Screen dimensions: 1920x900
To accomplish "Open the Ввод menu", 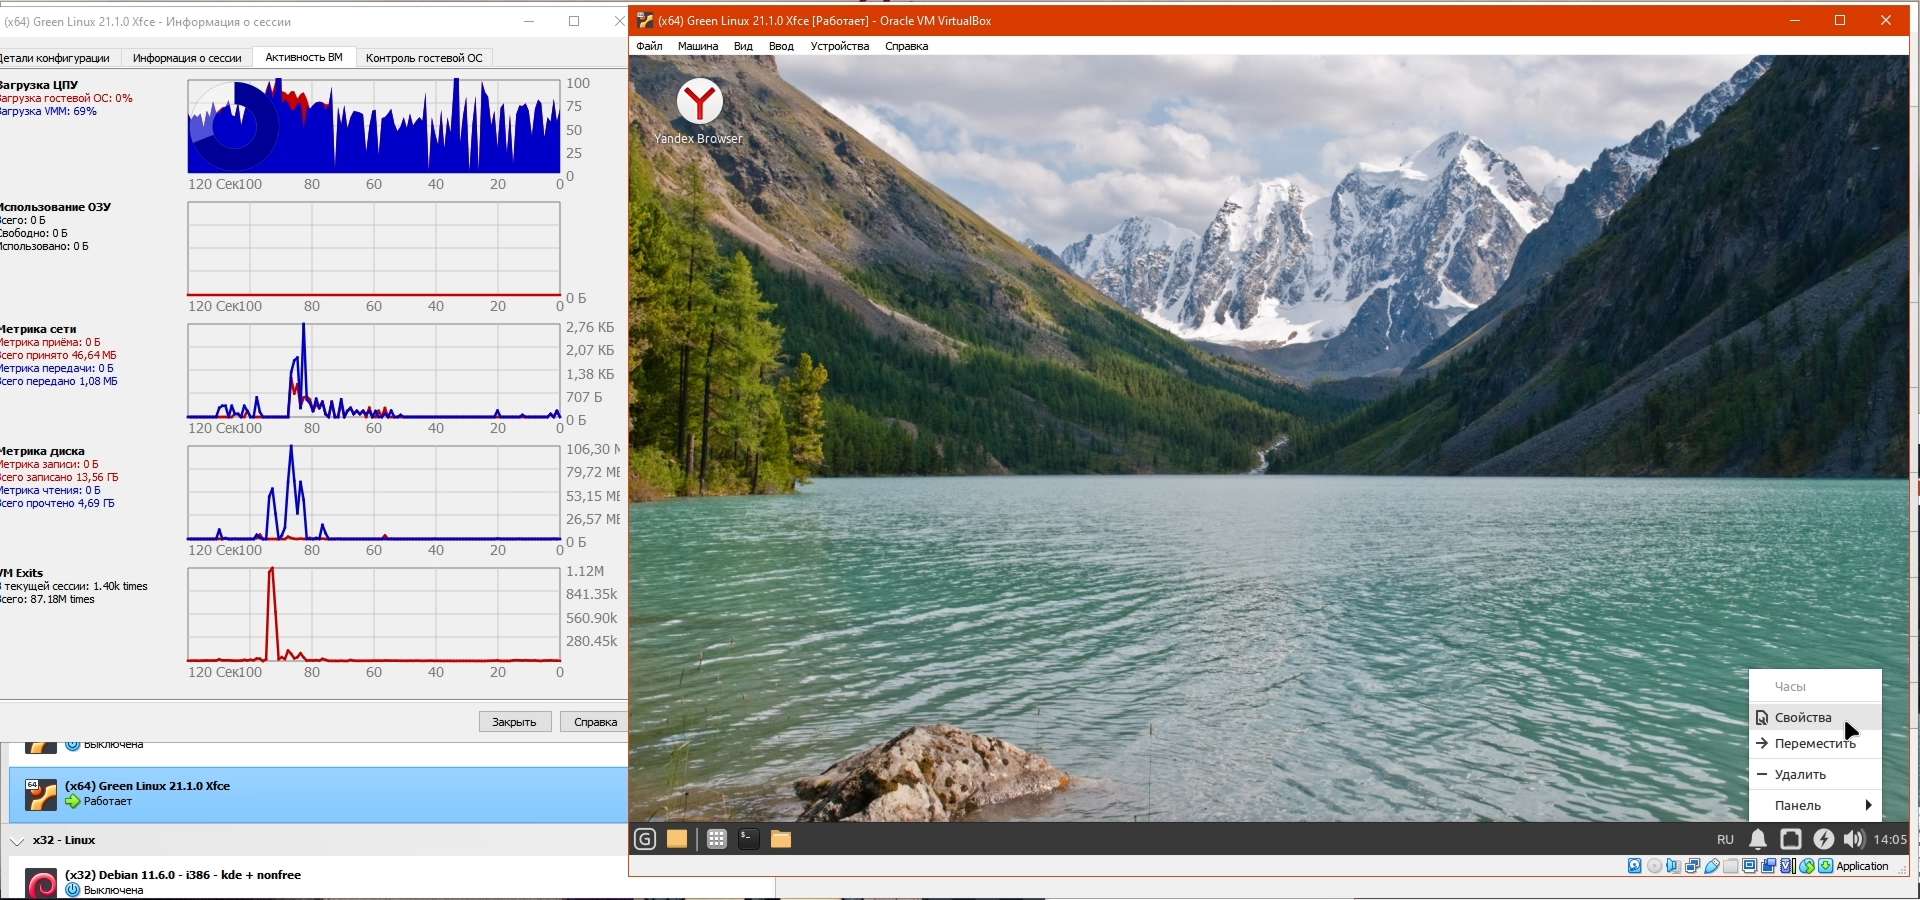I will pyautogui.click(x=781, y=46).
